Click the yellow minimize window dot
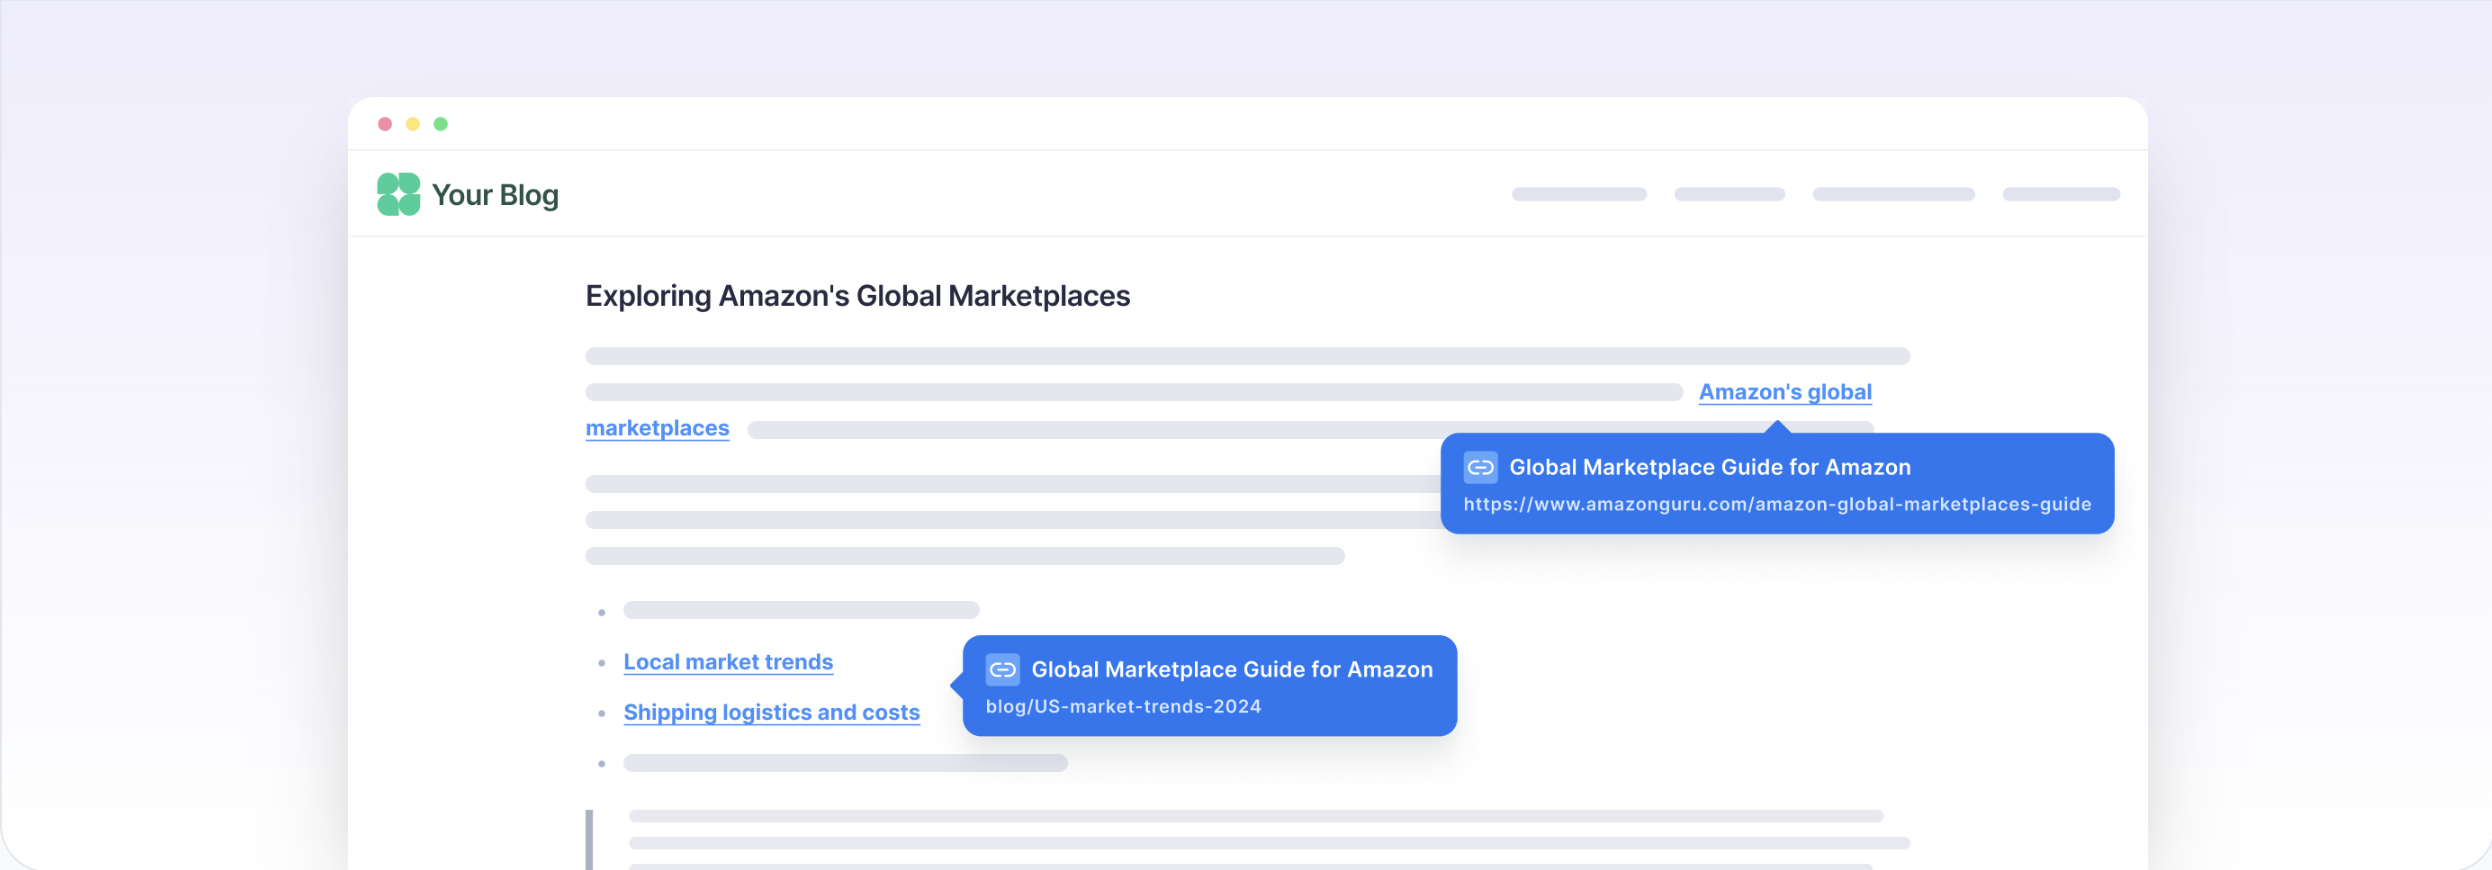Image resolution: width=2492 pixels, height=870 pixels. pos(413,124)
